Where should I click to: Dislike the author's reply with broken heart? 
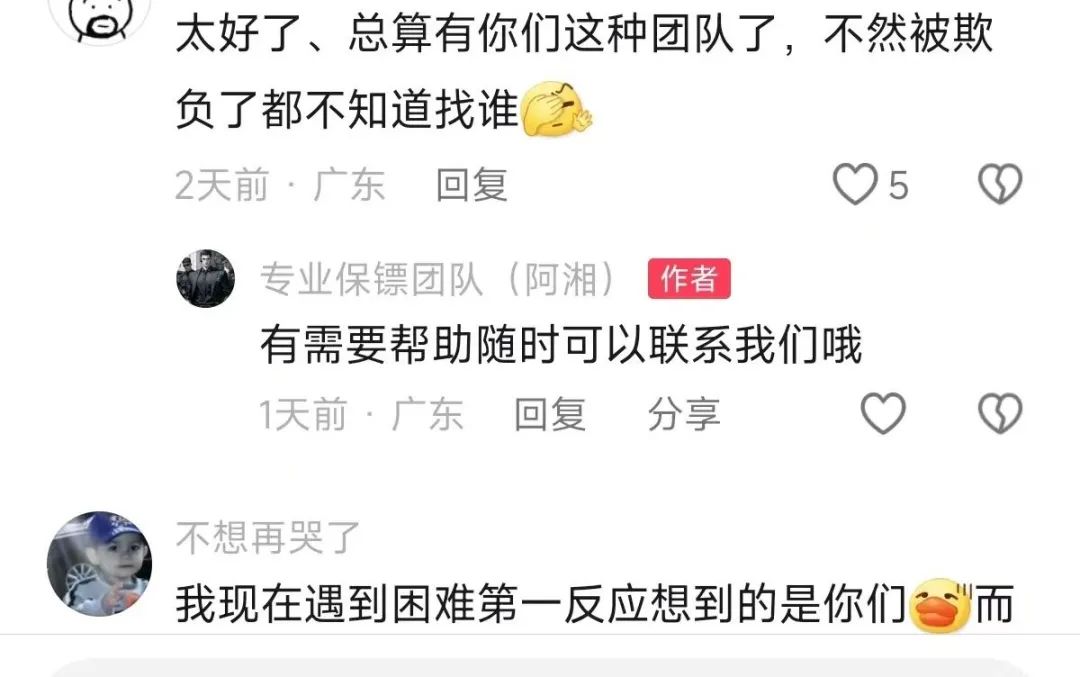pyautogui.click(x=1000, y=413)
